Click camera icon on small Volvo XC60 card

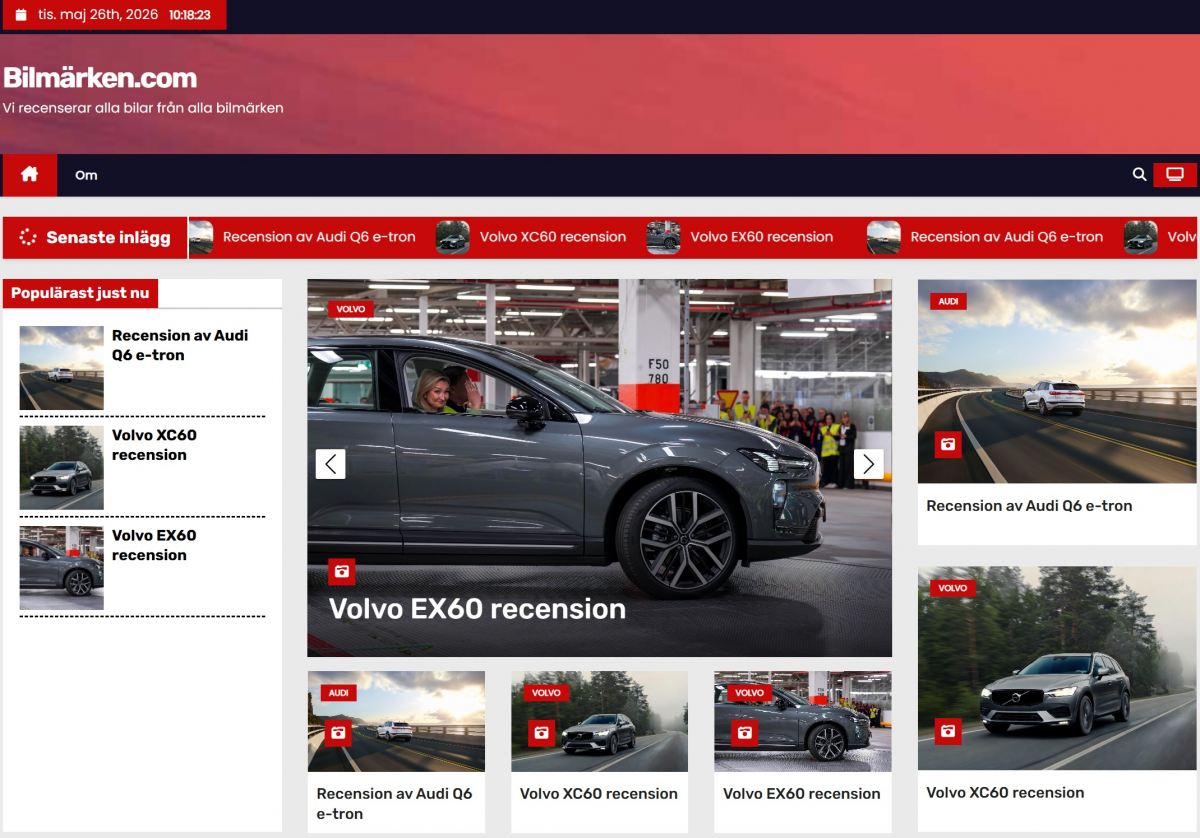pyautogui.click(x=541, y=733)
